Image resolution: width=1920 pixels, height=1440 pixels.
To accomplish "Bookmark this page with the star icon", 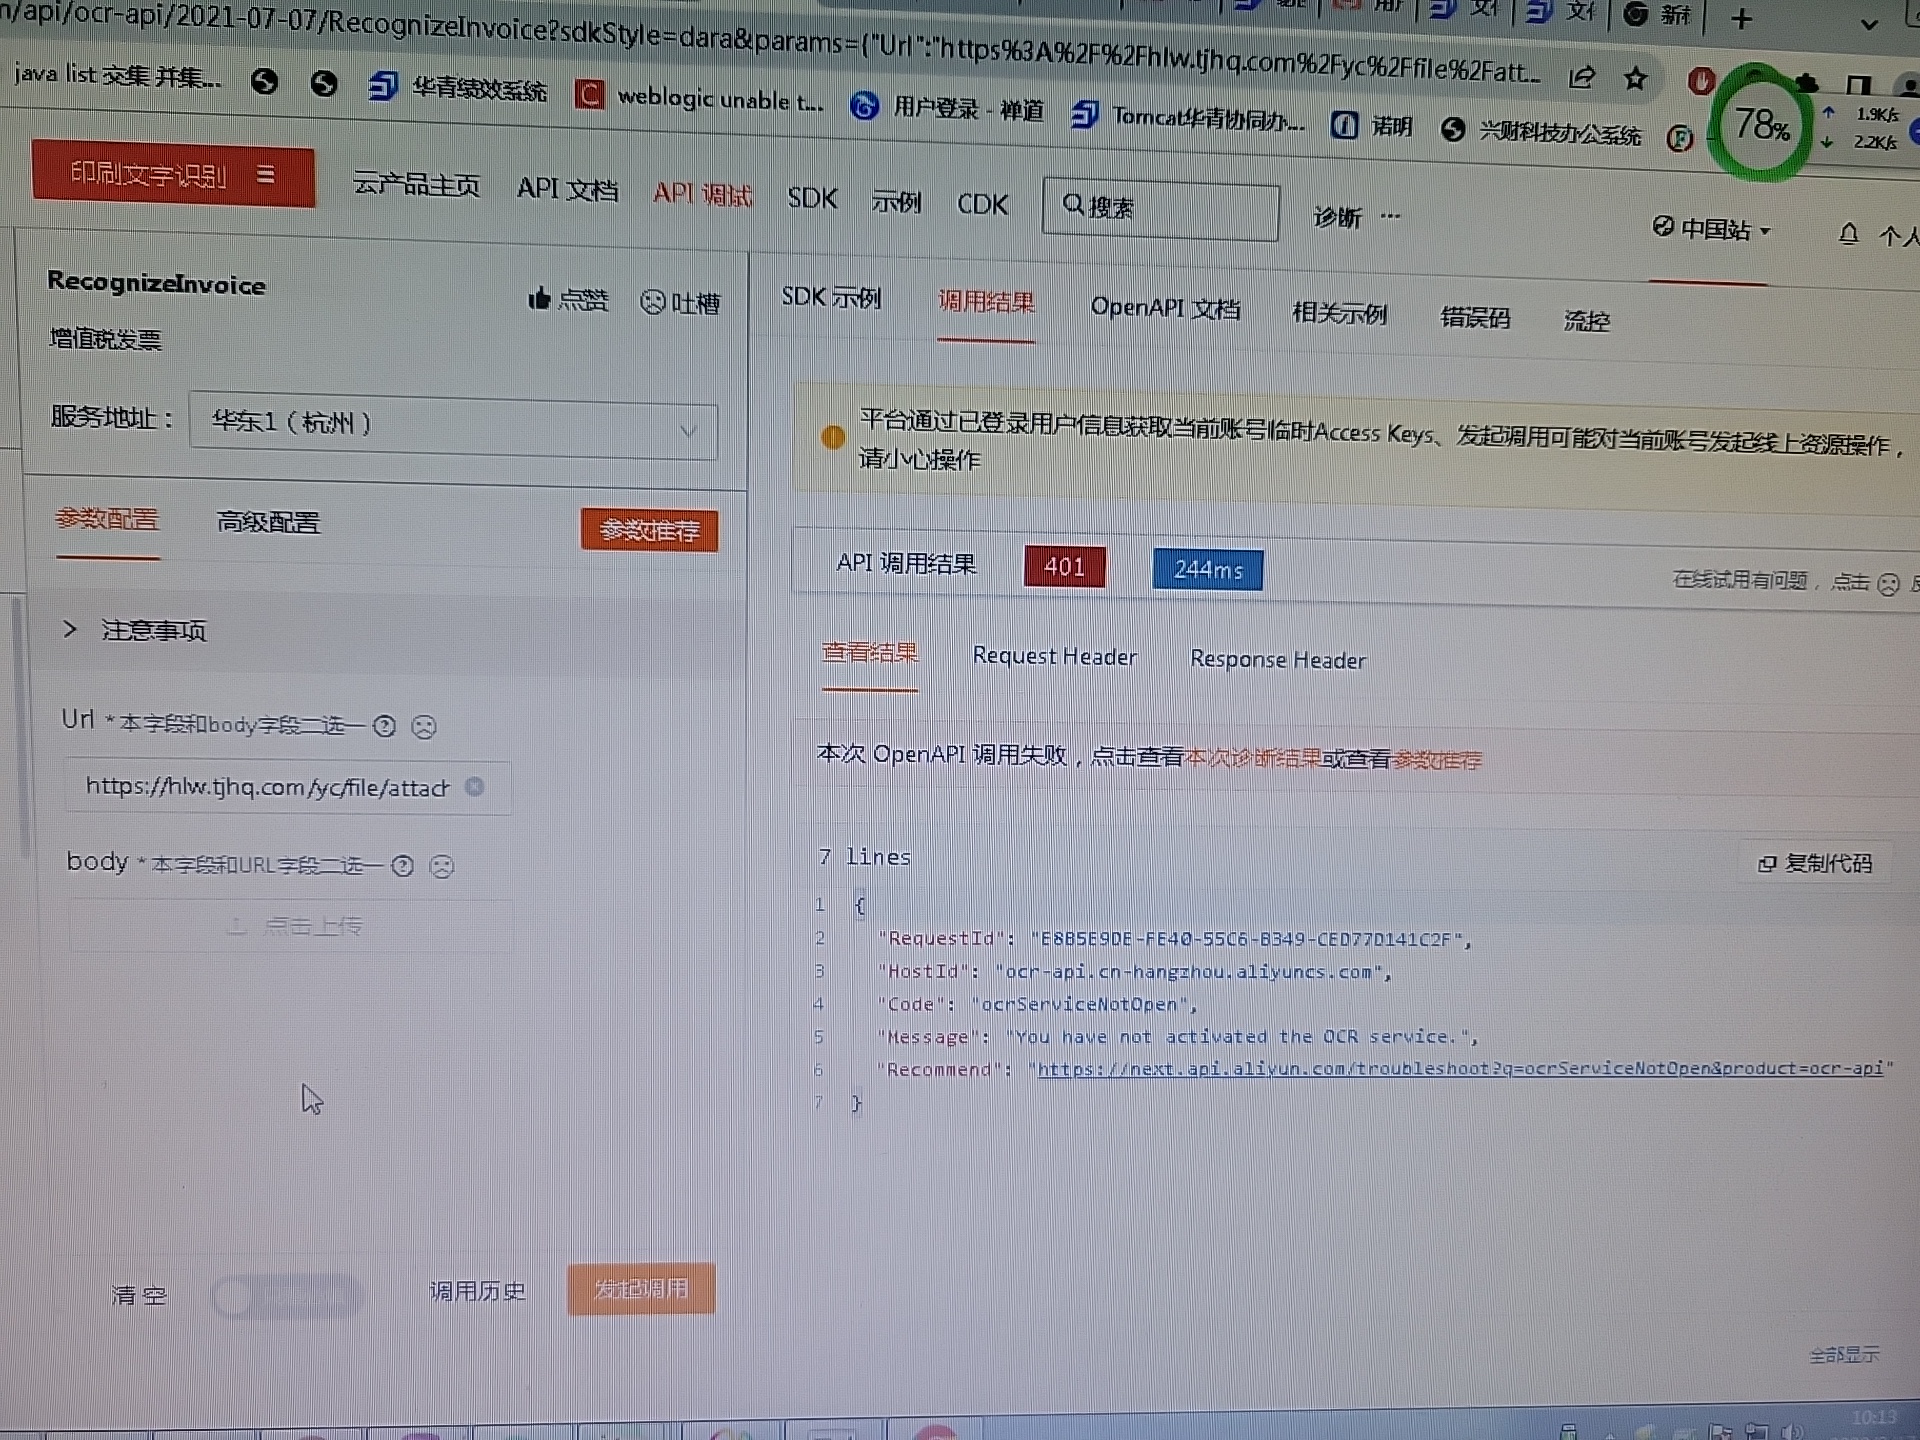I will pos(1635,78).
